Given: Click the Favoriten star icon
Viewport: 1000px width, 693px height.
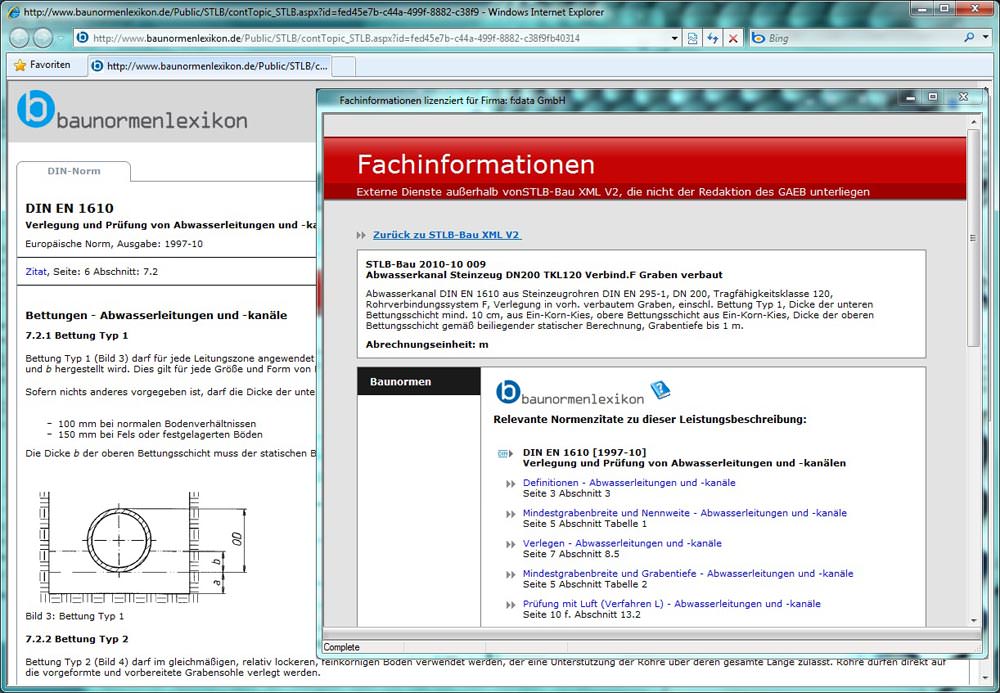Looking at the screenshot, I should point(20,65).
